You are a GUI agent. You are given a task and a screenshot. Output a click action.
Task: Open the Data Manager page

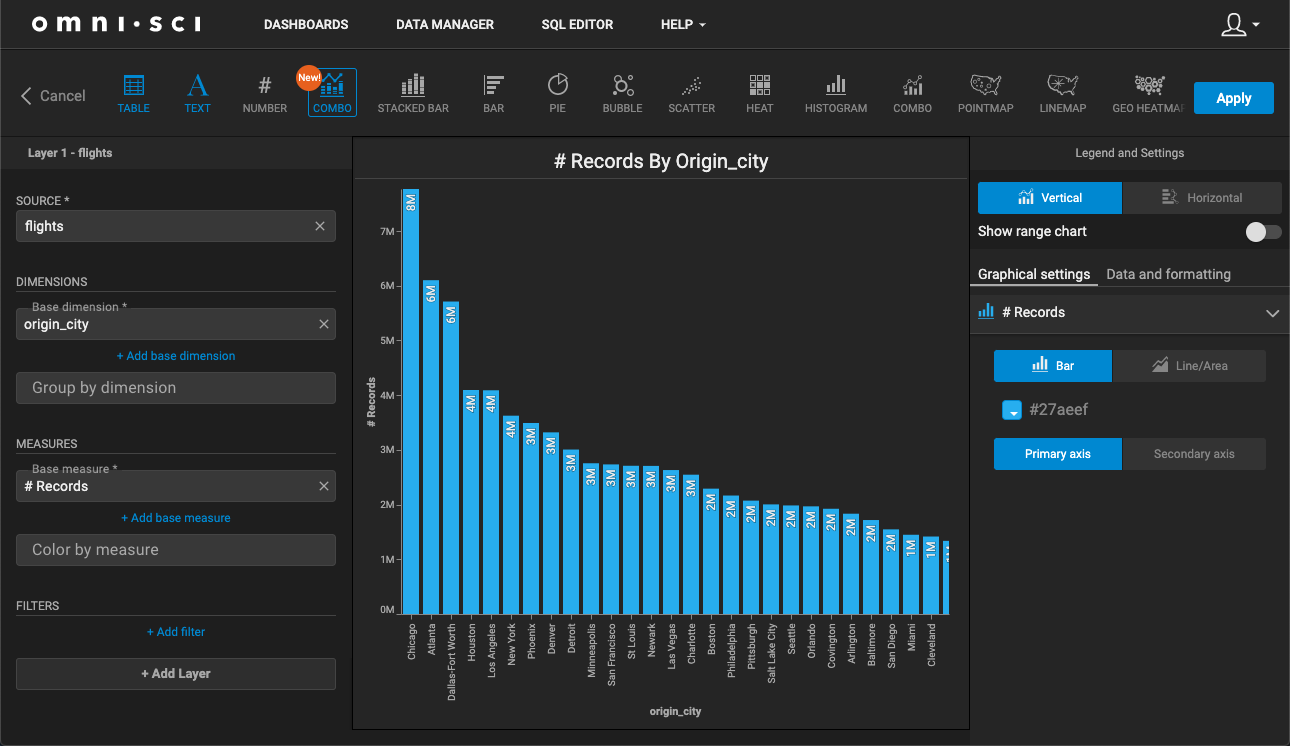click(x=445, y=24)
